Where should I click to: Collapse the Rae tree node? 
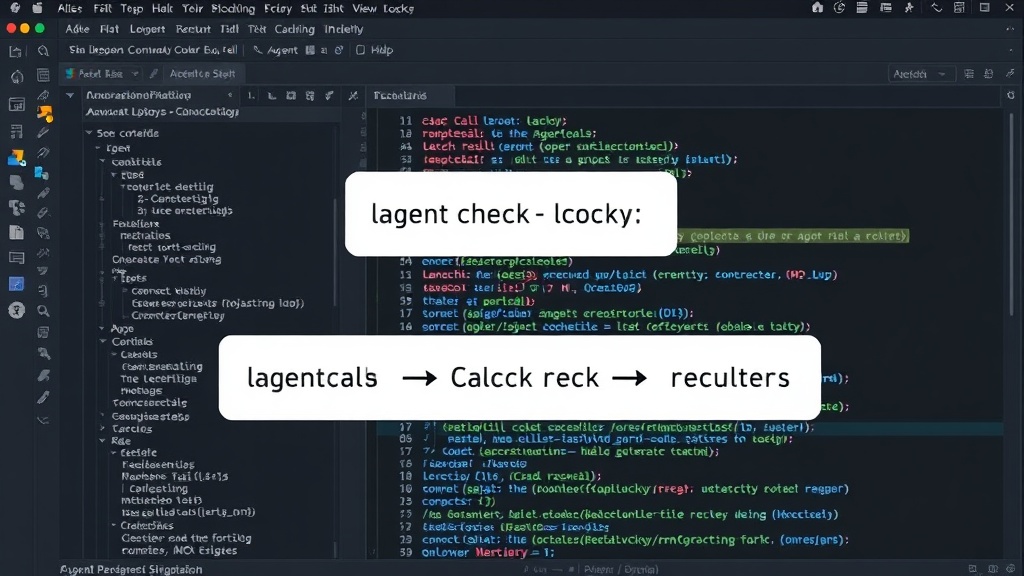103,441
